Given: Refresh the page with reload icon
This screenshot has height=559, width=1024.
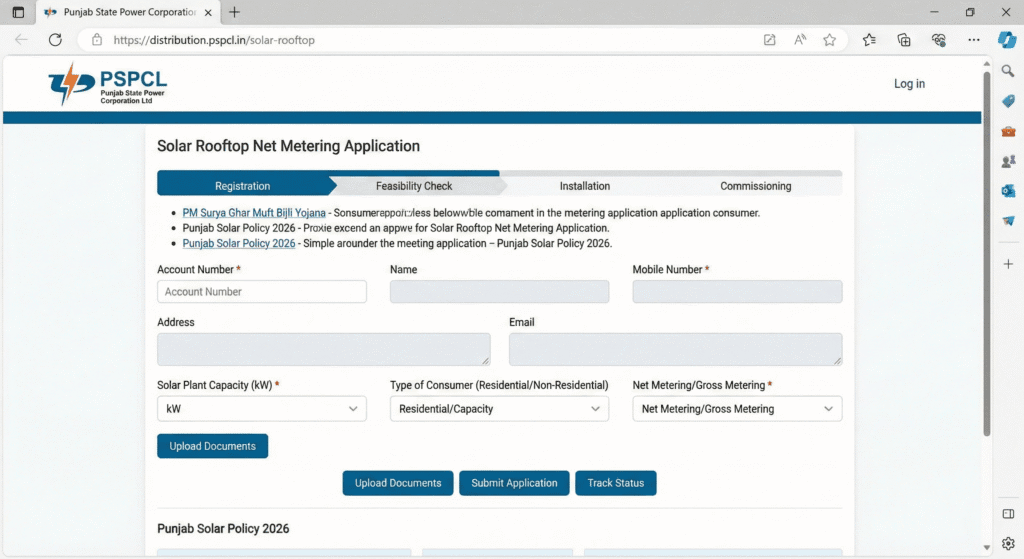Looking at the screenshot, I should (55, 40).
